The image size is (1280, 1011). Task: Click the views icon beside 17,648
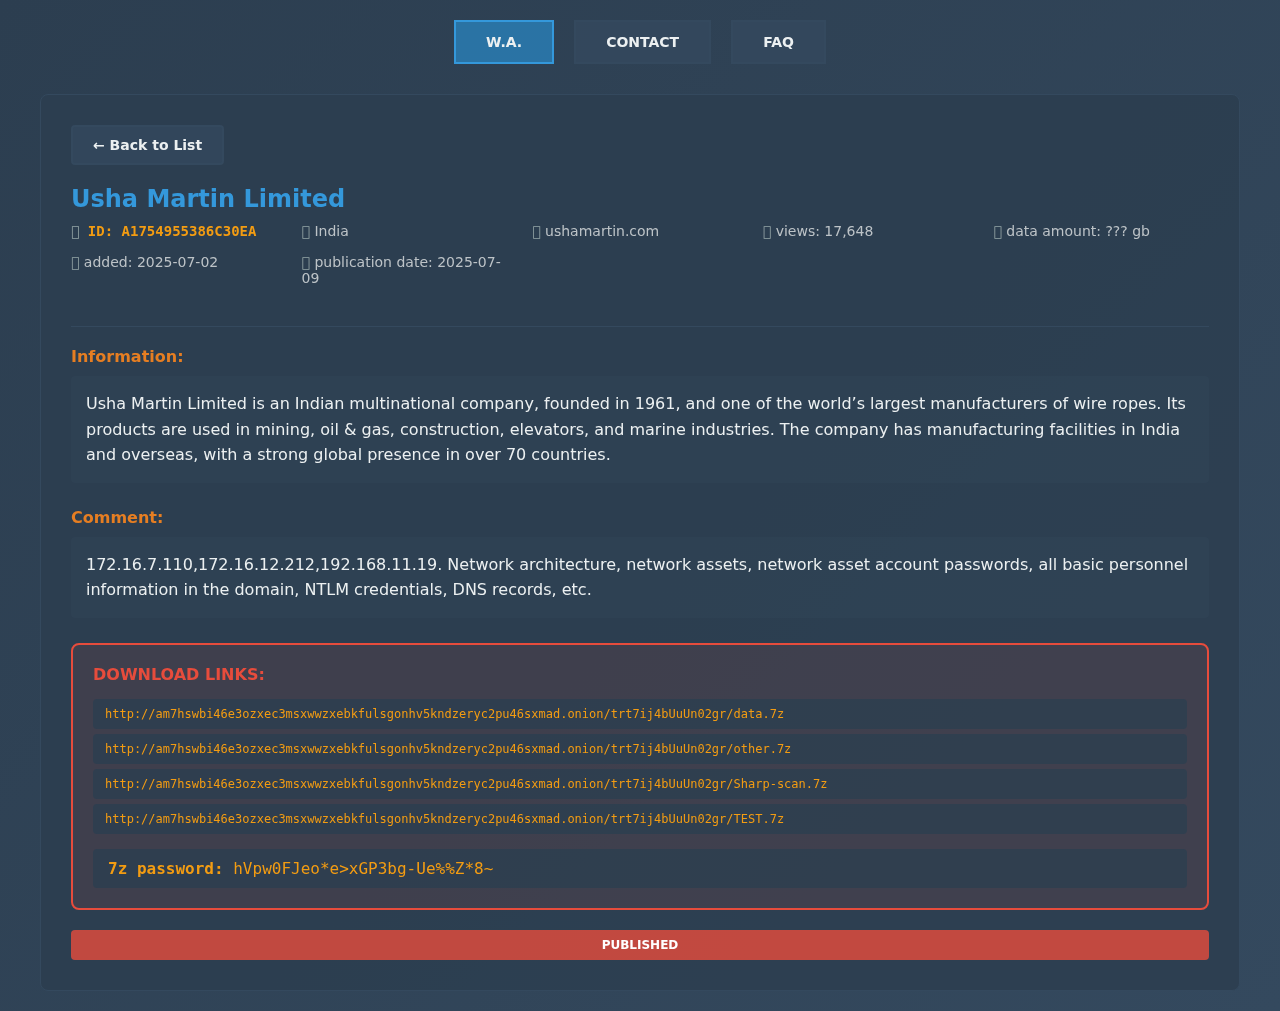(x=767, y=232)
